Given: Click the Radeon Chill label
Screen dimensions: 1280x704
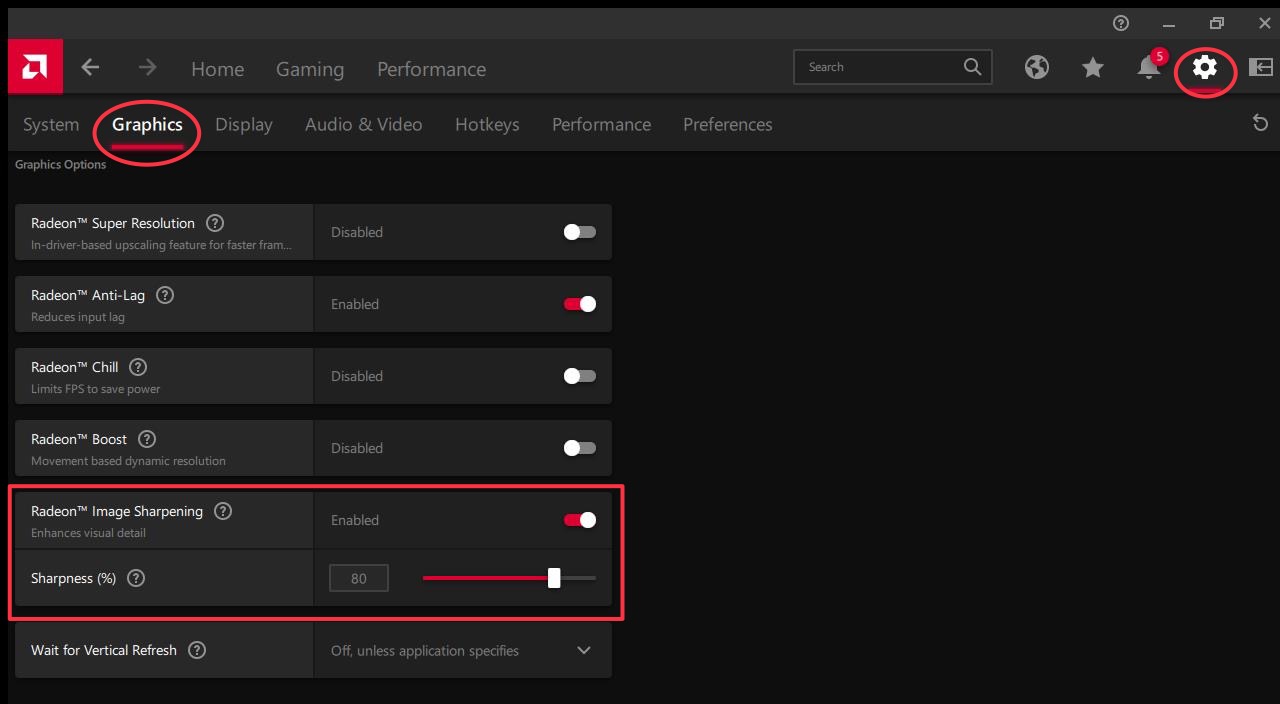Looking at the screenshot, I should pos(75,367).
